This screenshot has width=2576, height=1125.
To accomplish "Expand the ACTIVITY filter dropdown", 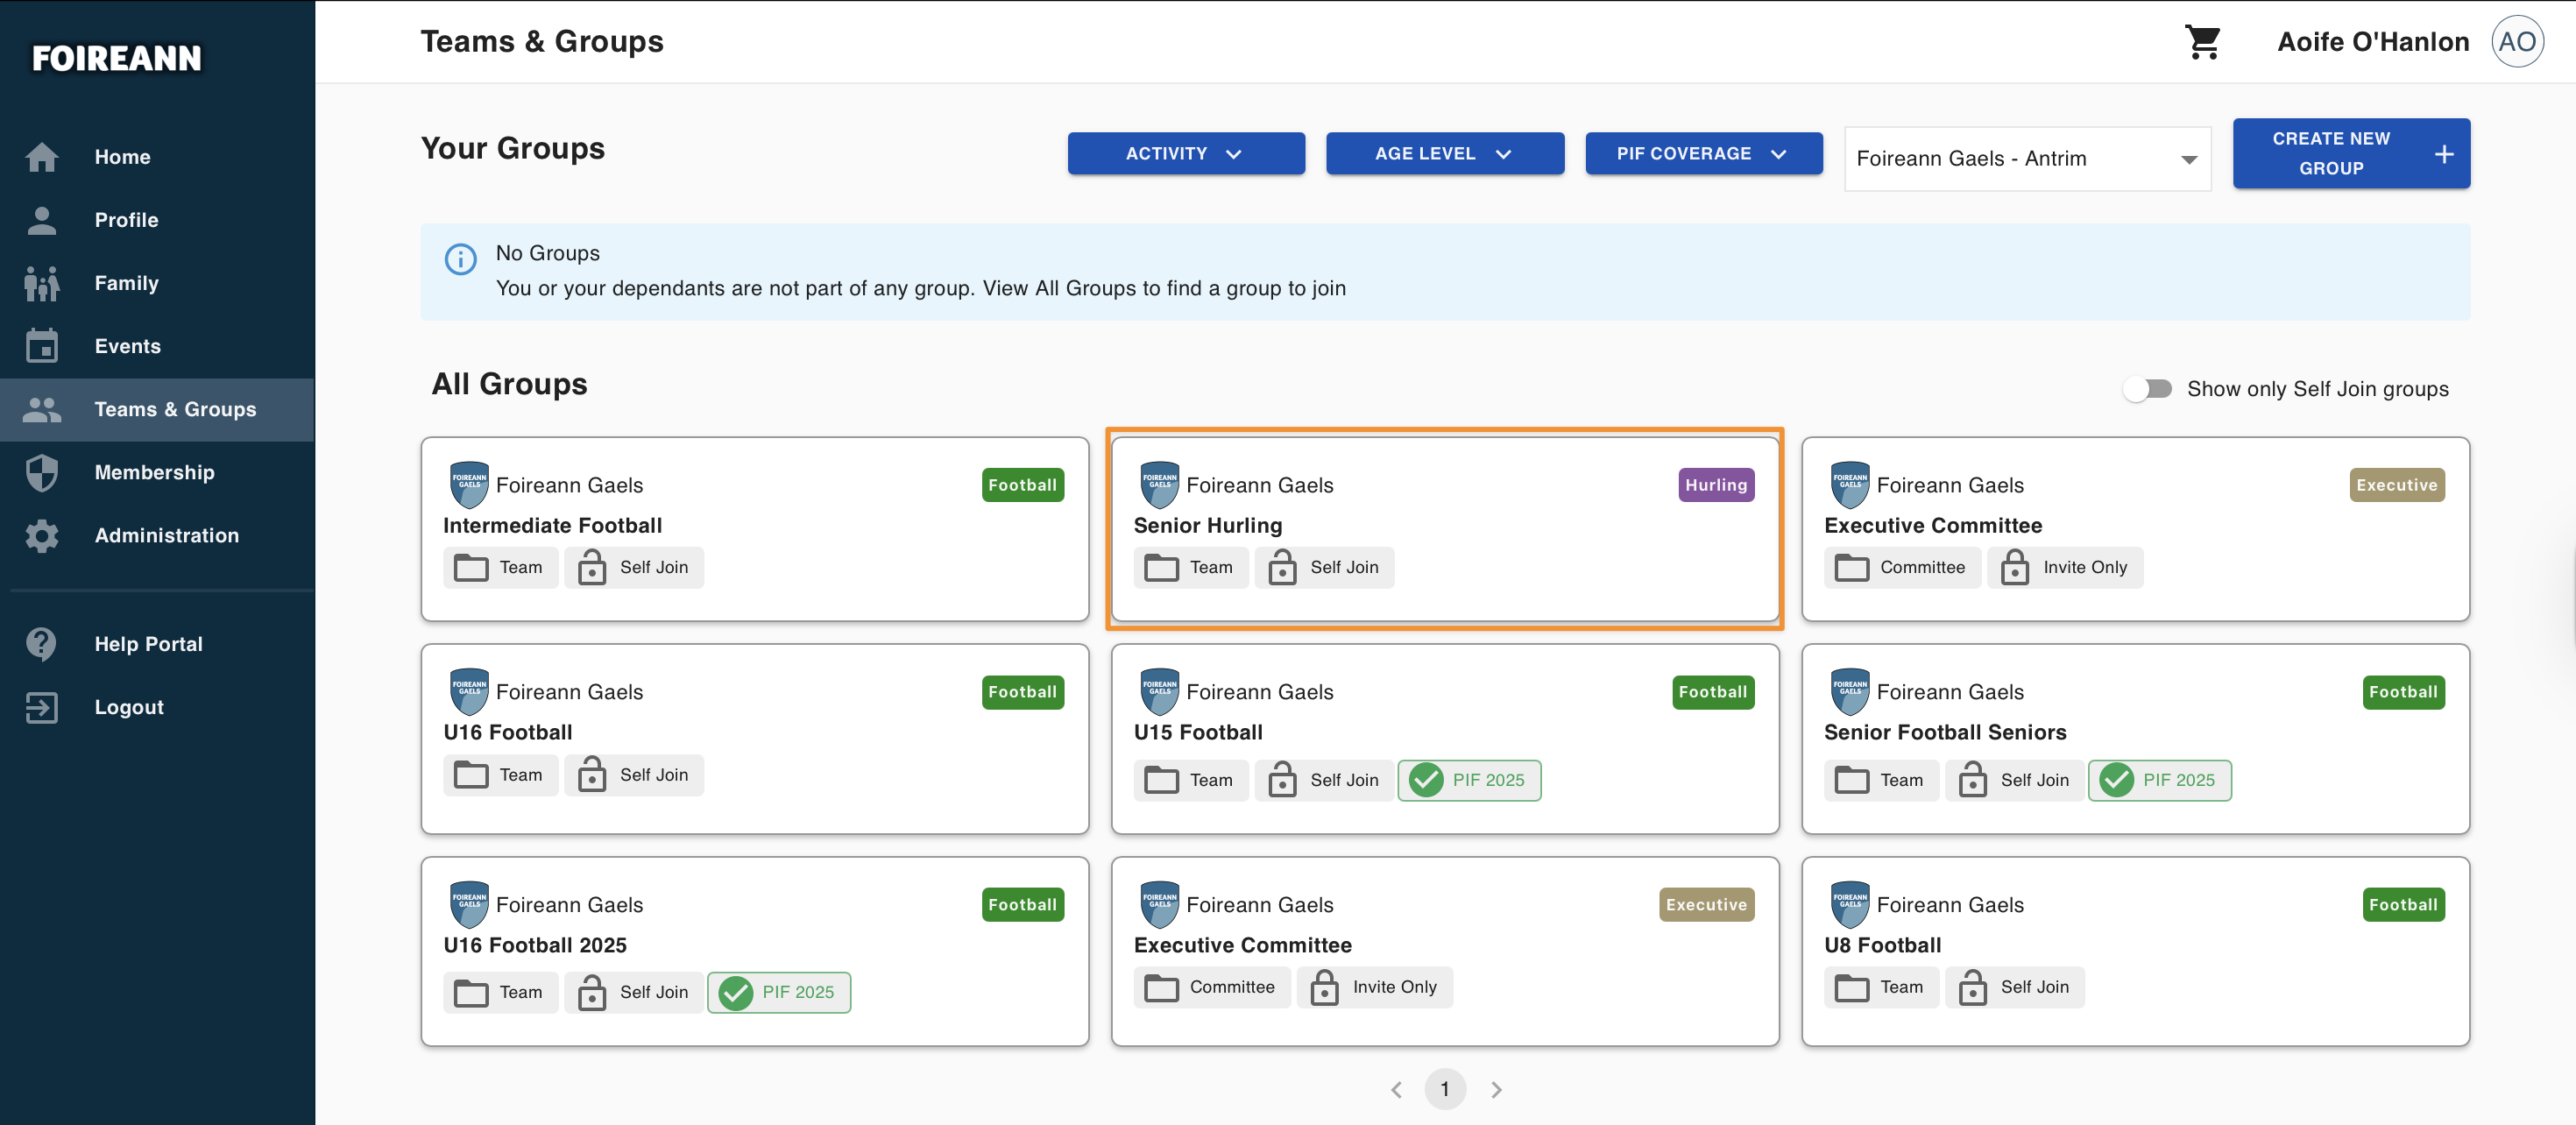I will click(x=1186, y=154).
